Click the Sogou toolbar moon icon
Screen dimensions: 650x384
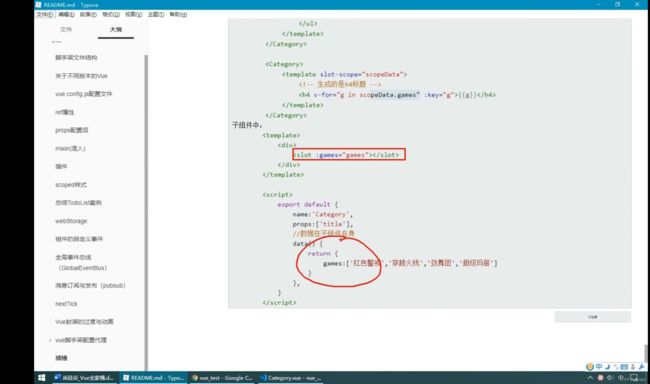coord(608,367)
